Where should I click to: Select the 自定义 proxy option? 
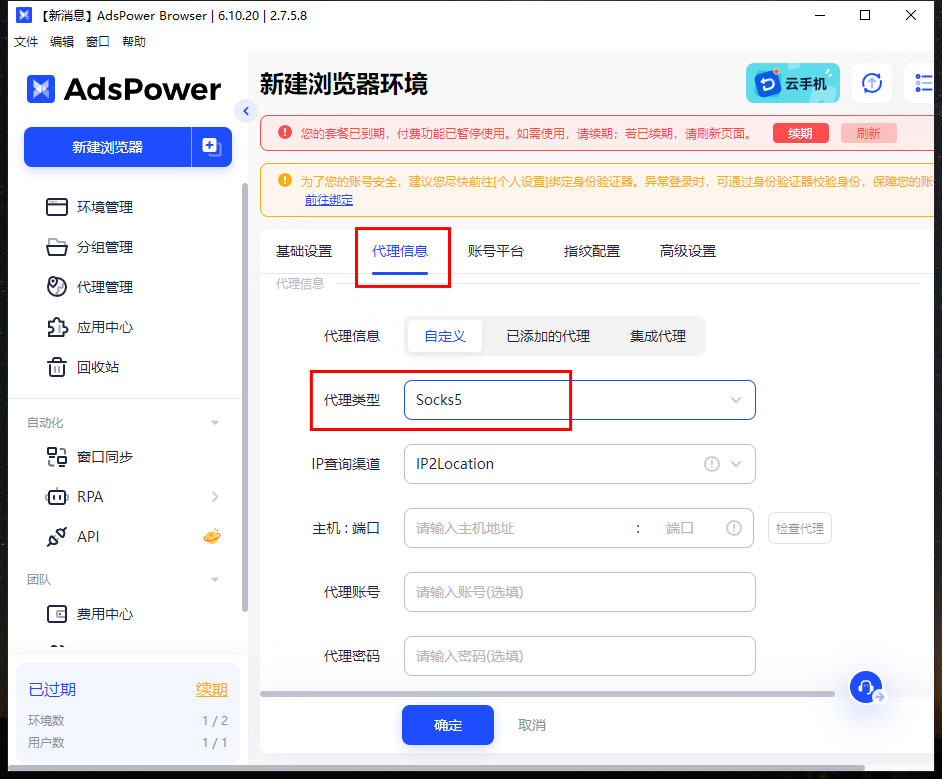(x=445, y=336)
